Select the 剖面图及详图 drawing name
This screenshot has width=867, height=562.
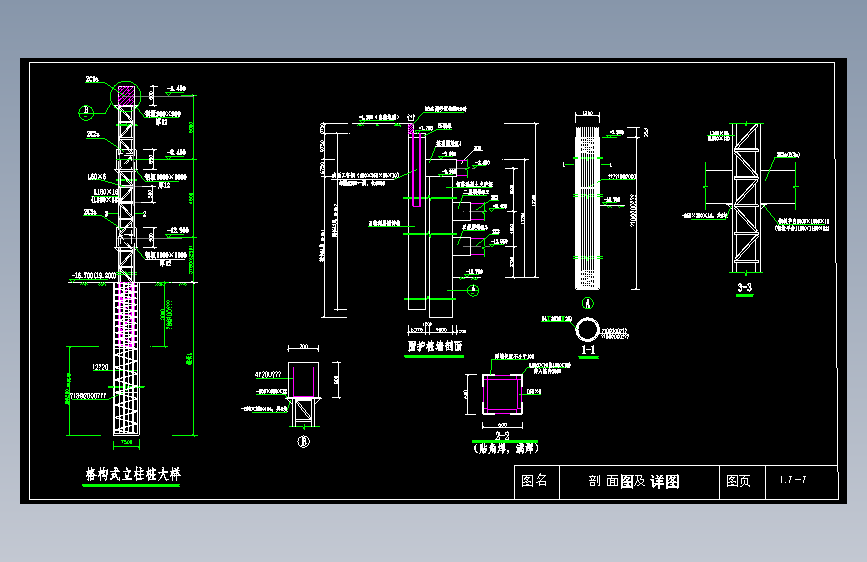point(634,481)
